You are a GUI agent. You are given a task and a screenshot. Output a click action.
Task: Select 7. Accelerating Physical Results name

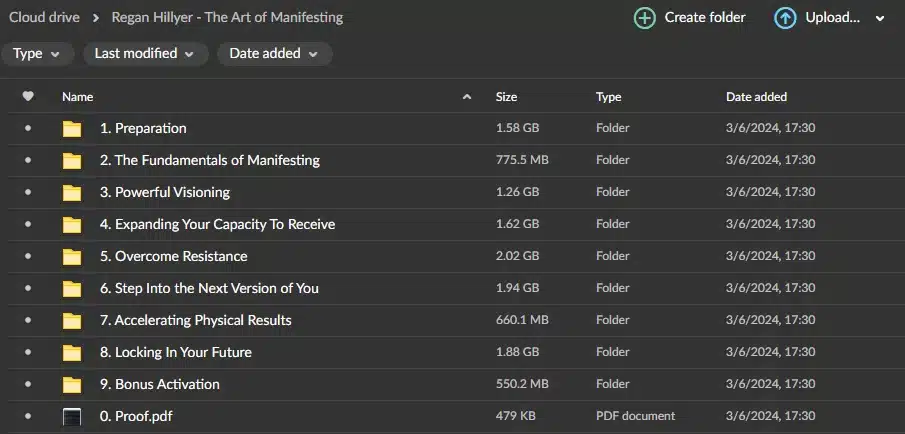[x=196, y=320]
